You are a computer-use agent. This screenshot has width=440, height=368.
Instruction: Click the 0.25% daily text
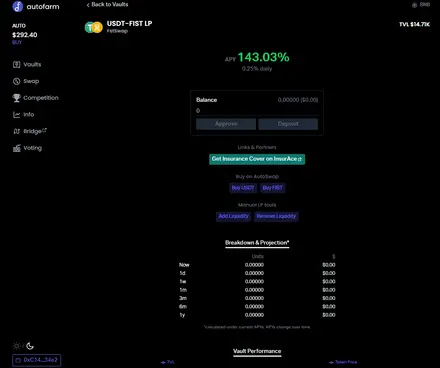click(257, 69)
